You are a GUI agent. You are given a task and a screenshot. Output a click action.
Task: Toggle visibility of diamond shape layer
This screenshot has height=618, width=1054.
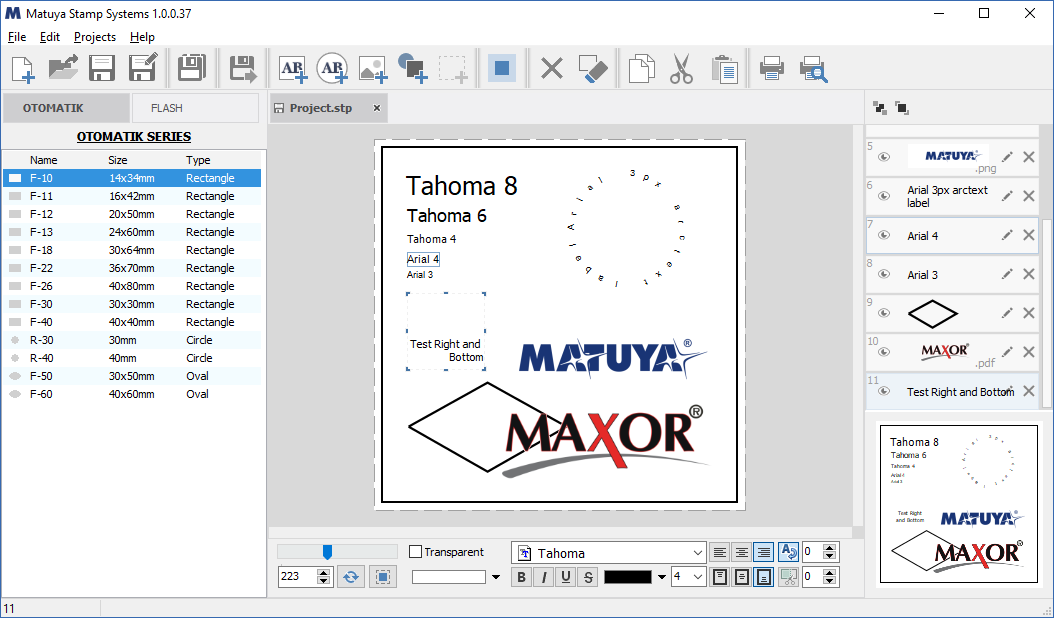[x=884, y=313]
